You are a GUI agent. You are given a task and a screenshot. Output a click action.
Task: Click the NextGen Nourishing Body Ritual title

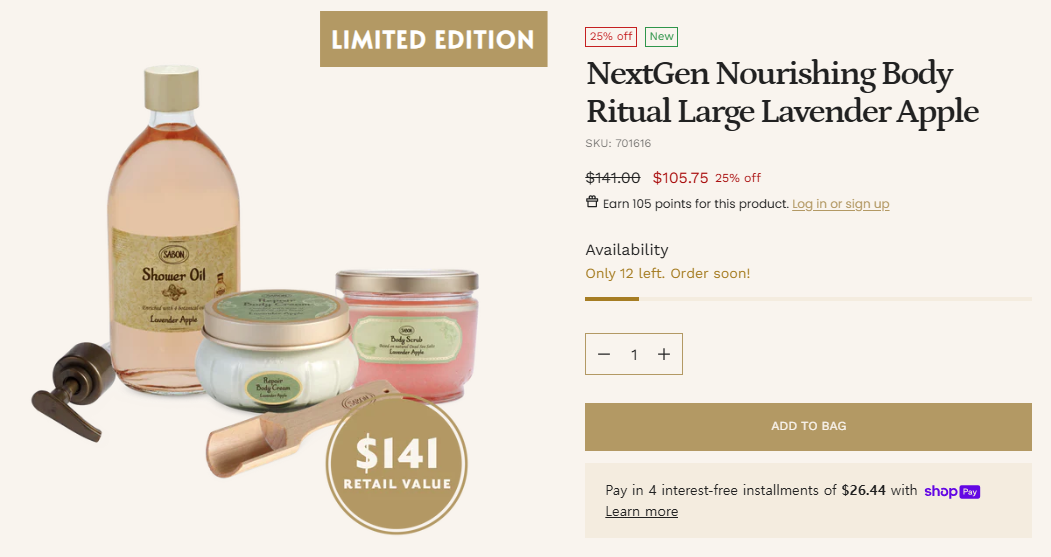[x=782, y=92]
